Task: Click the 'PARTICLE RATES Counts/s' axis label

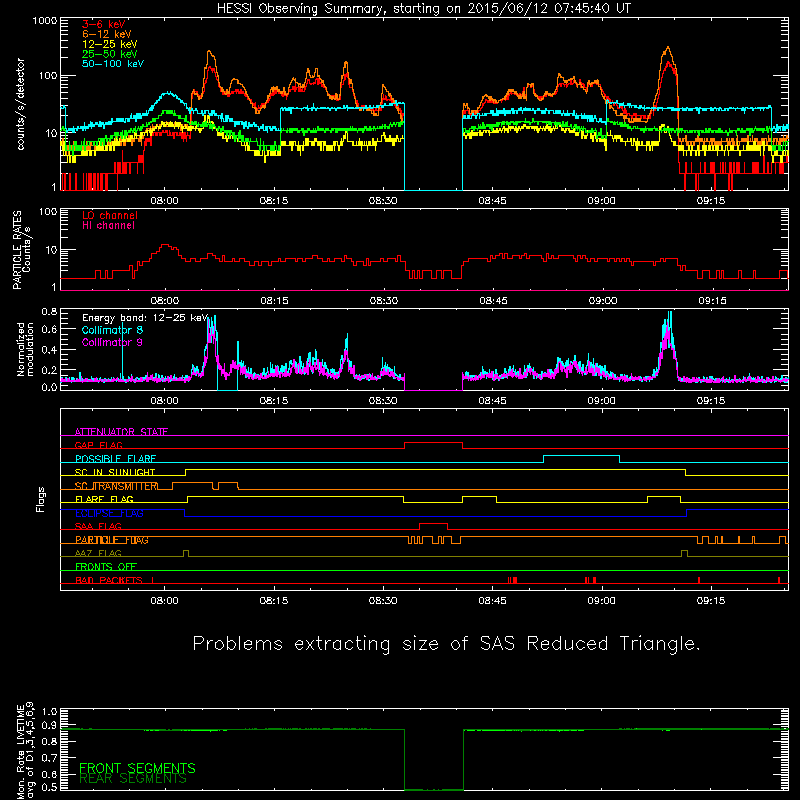Action: (21, 249)
